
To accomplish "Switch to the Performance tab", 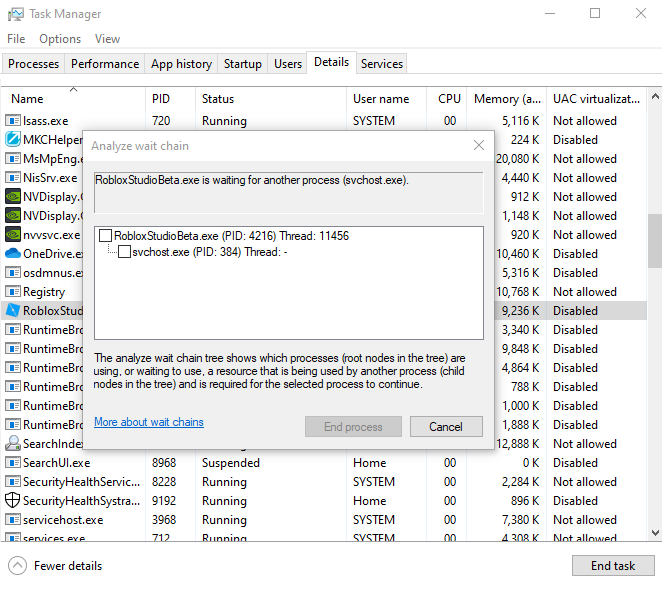I will pyautogui.click(x=105, y=64).
